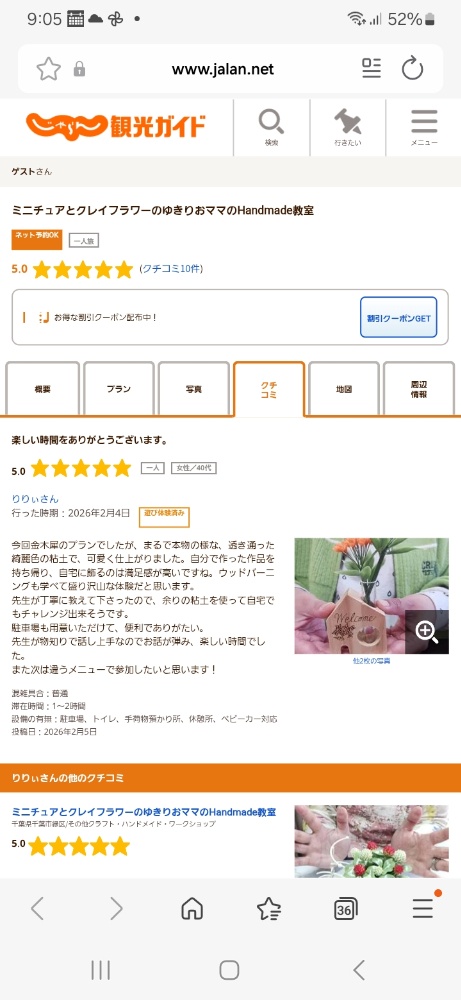Open the 写真 tab
461x1000 pixels.
point(194,389)
